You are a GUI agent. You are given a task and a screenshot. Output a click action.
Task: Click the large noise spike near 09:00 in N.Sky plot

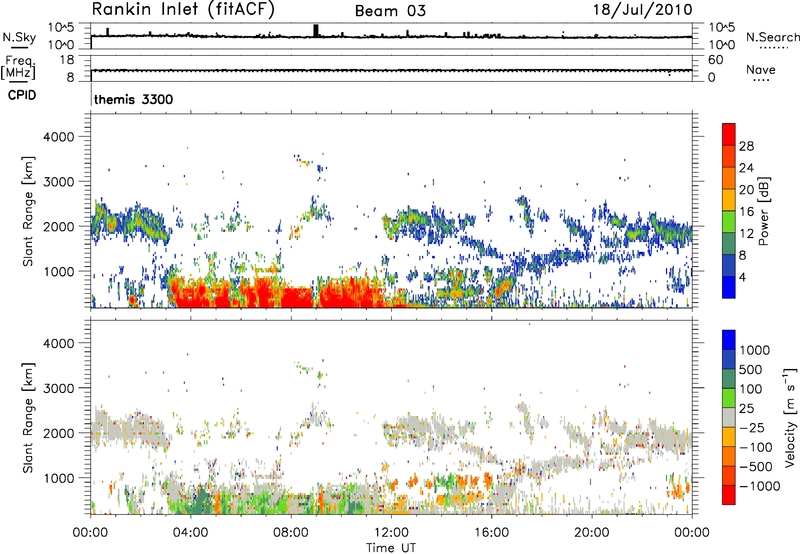pos(316,31)
